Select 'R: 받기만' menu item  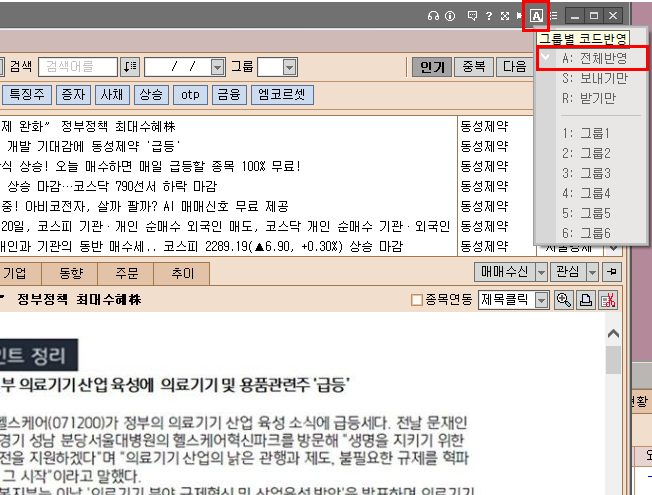pyautogui.click(x=592, y=98)
